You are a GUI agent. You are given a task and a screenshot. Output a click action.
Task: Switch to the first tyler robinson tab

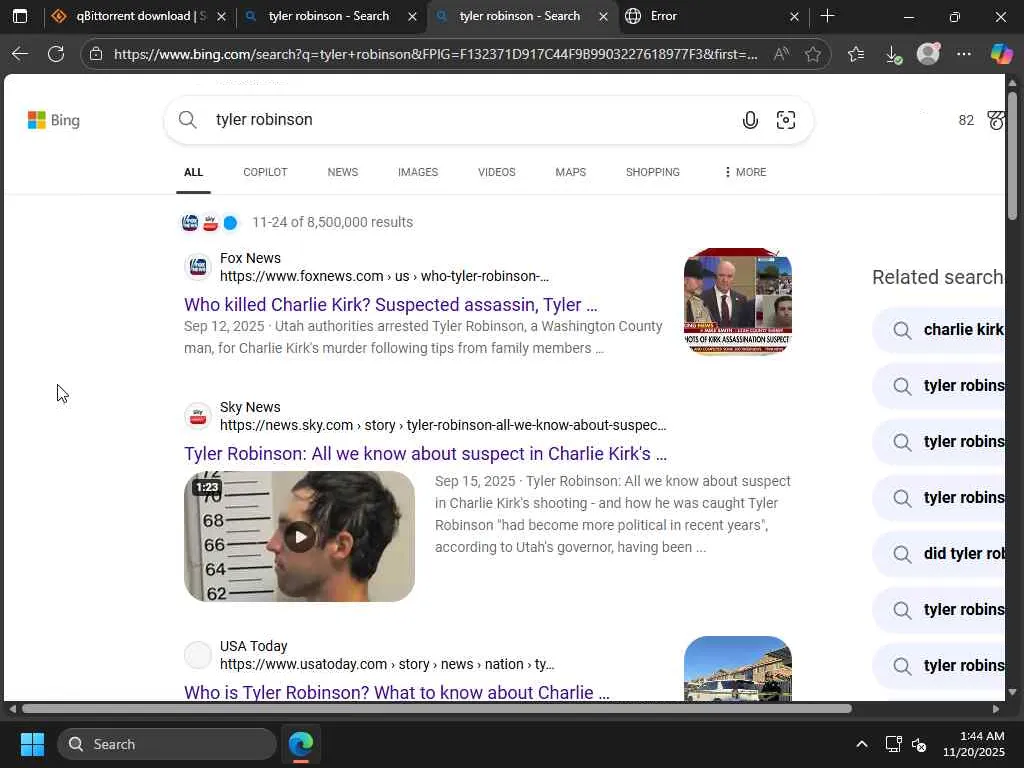[330, 16]
